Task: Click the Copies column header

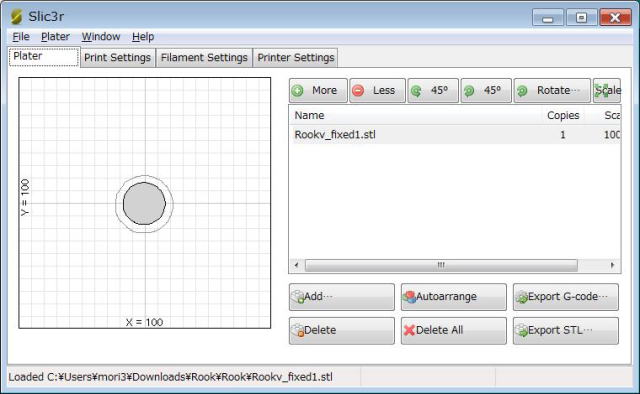Action: point(563,116)
